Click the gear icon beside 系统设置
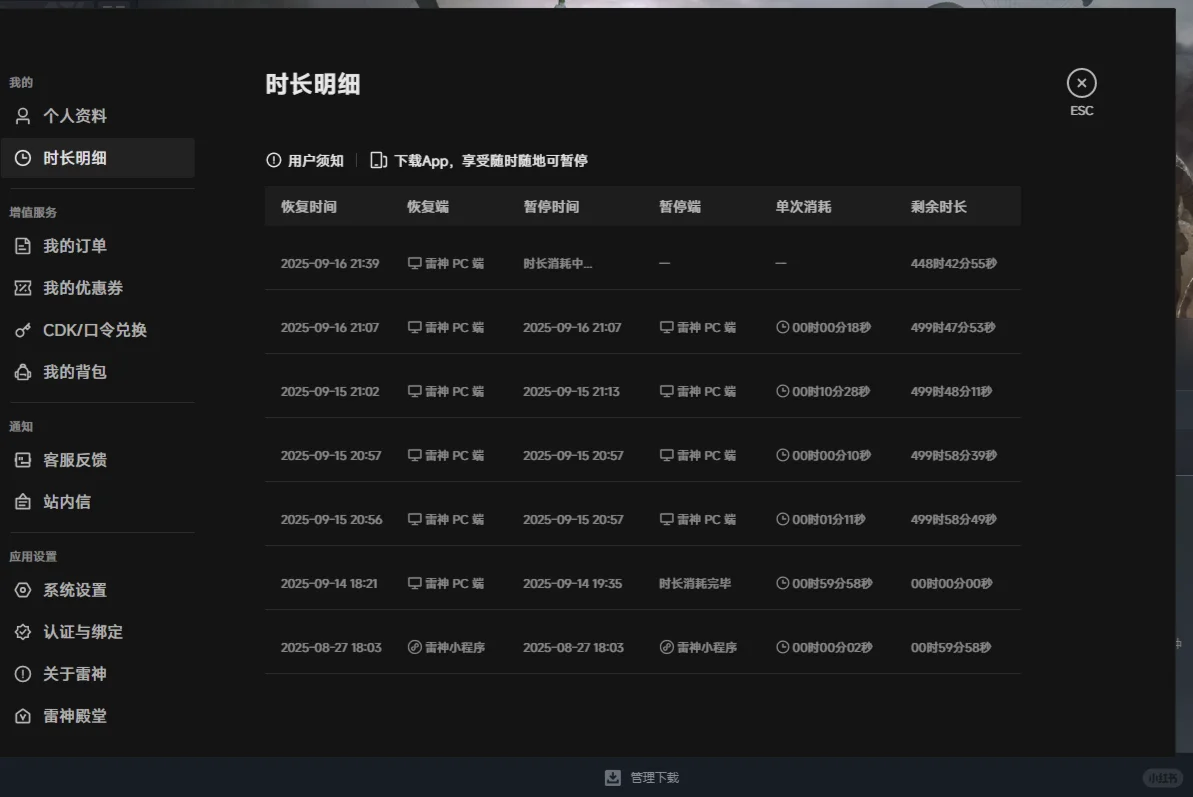1193x797 pixels. [23, 590]
